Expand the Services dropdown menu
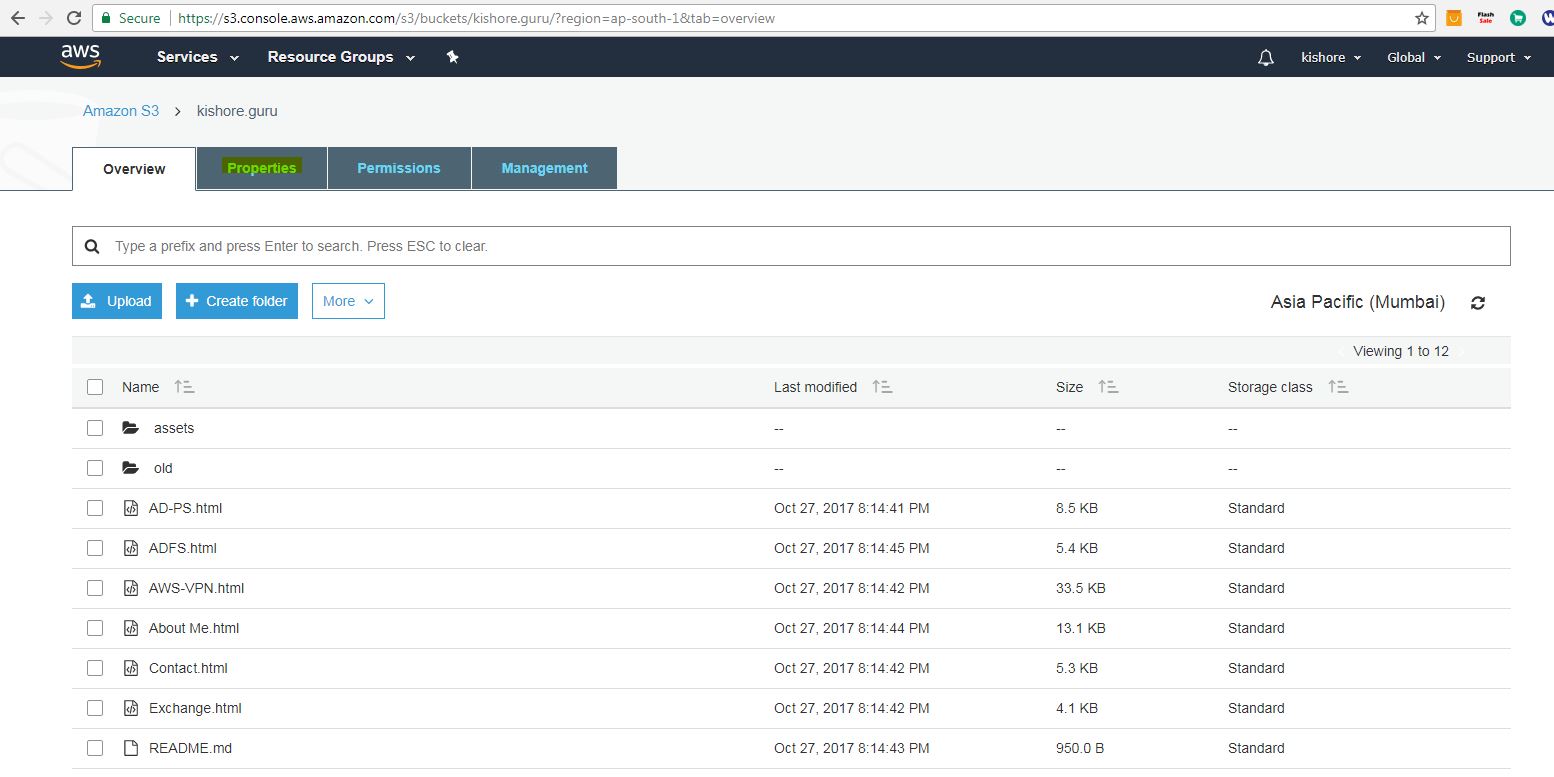The height and width of the screenshot is (777, 1554). (x=198, y=57)
